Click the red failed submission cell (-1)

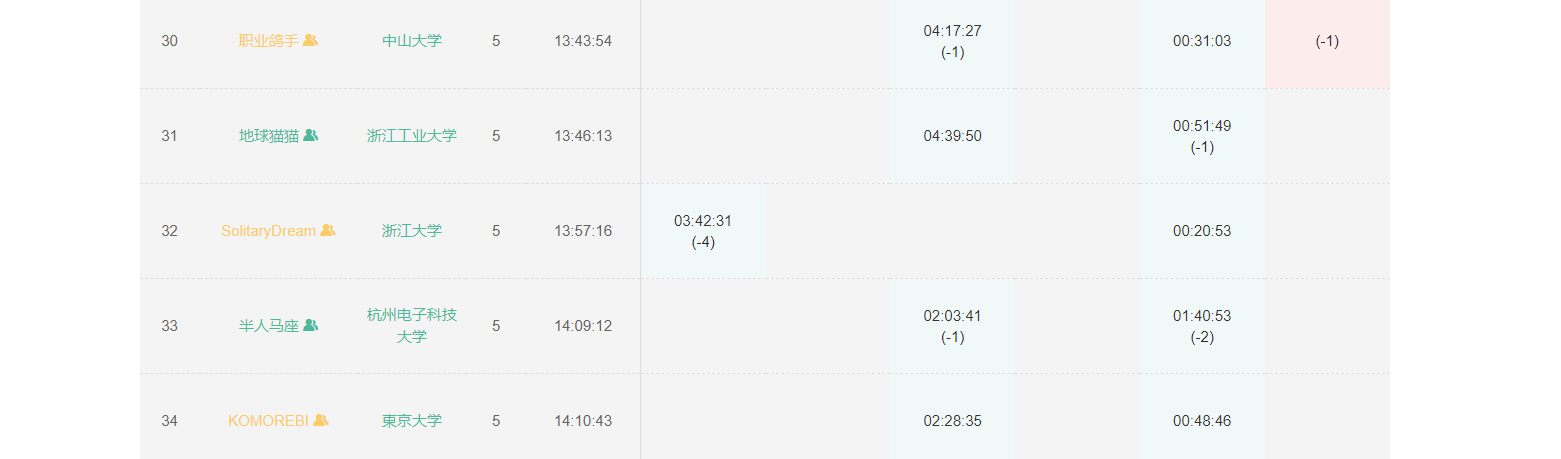[1327, 41]
